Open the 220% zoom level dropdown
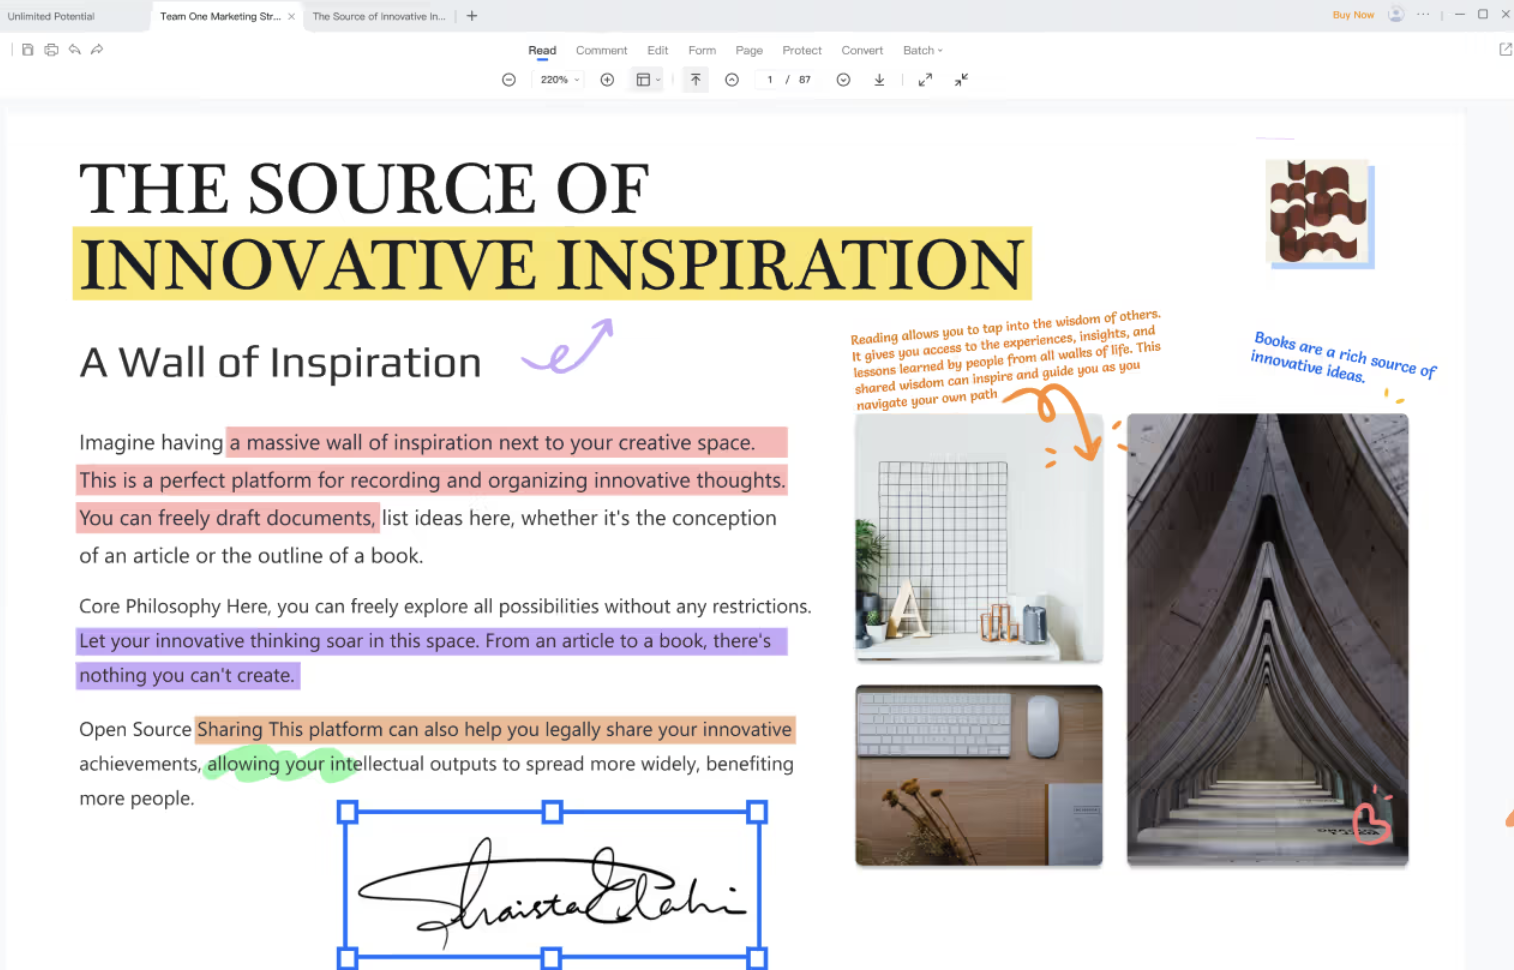Image resolution: width=1514 pixels, height=970 pixels. pos(559,80)
